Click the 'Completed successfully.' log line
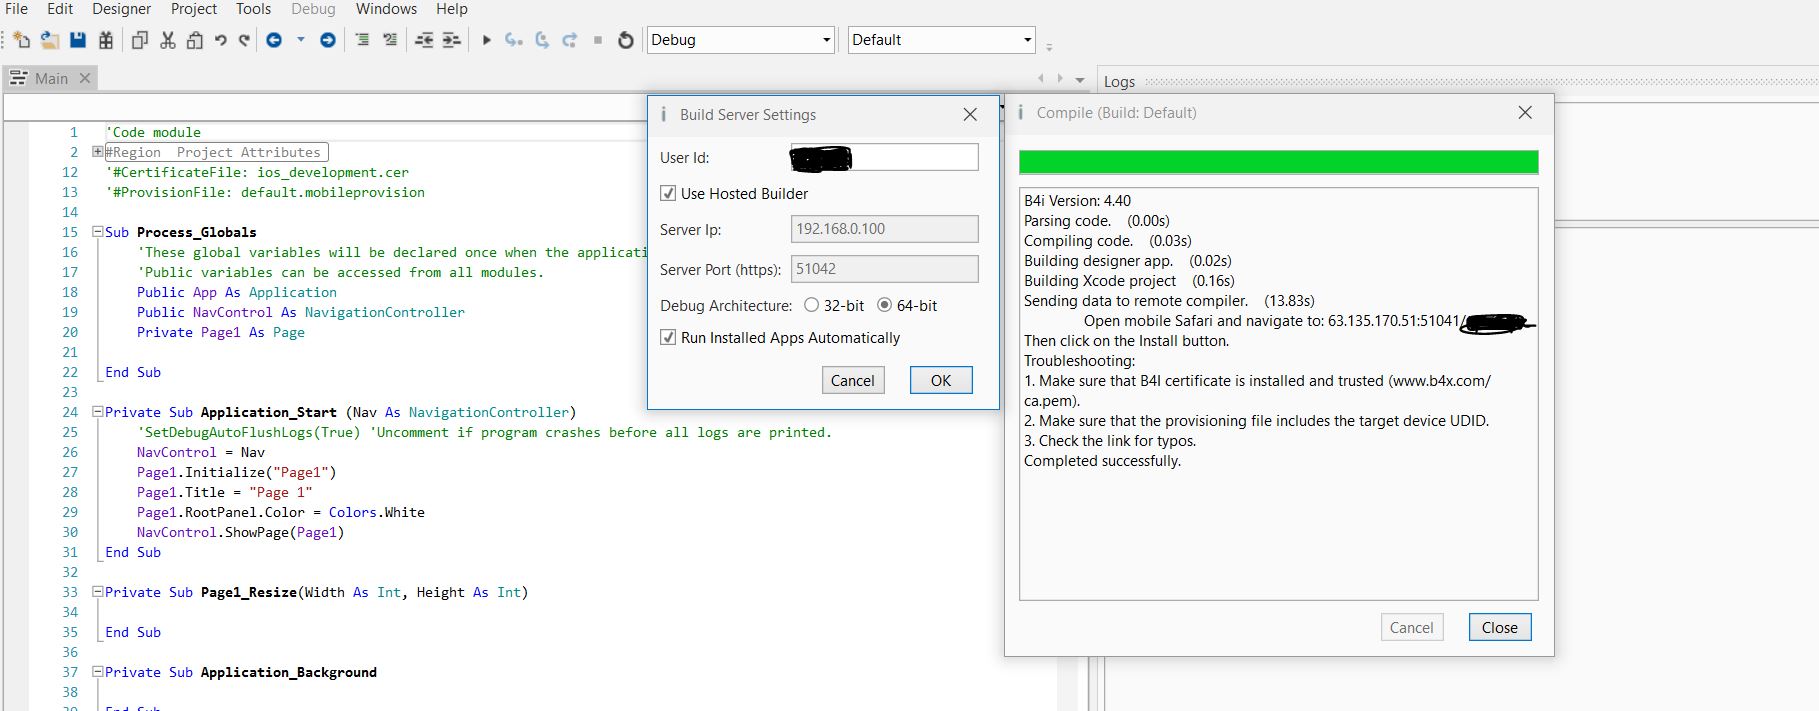This screenshot has height=711, width=1819. click(x=1102, y=461)
